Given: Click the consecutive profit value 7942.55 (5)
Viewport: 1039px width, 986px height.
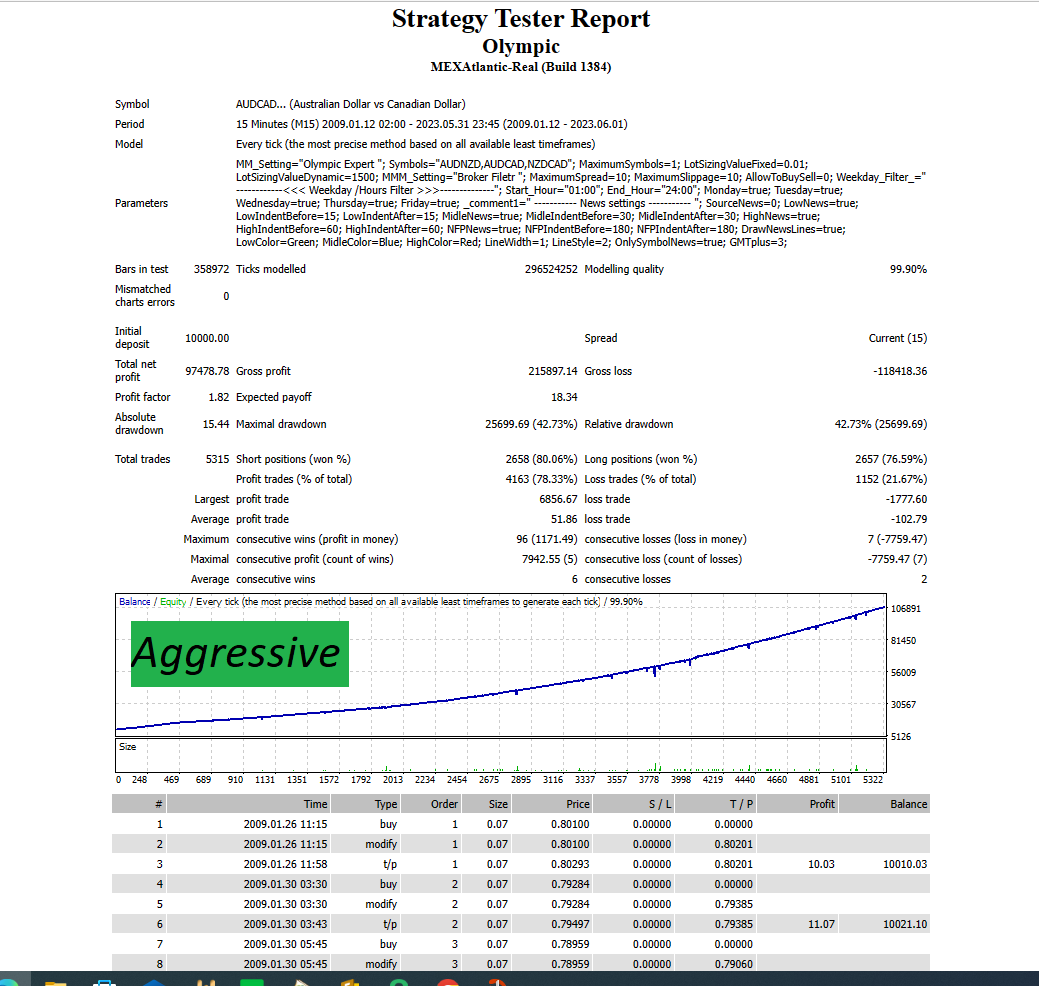Looking at the screenshot, I should pos(549,559).
